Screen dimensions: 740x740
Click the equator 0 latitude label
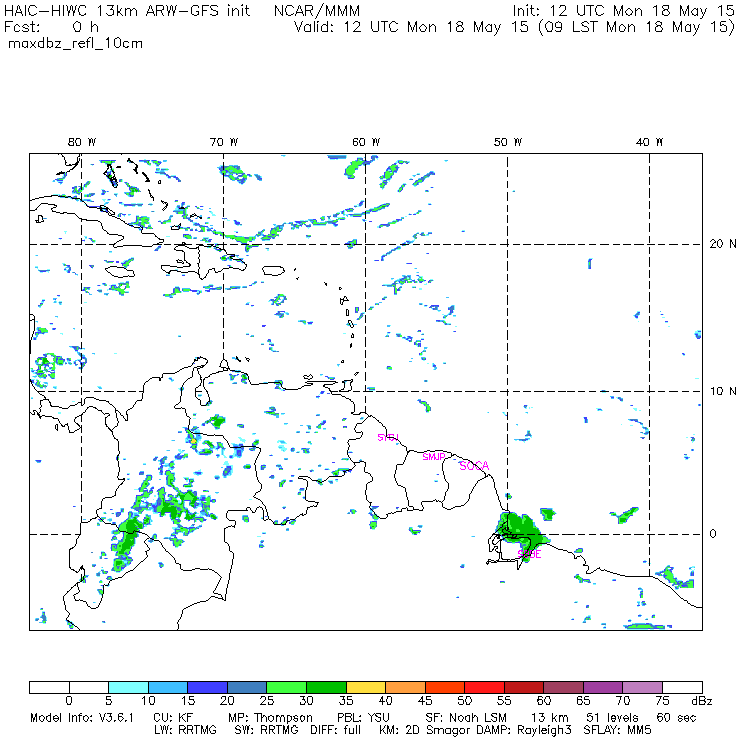(x=713, y=534)
